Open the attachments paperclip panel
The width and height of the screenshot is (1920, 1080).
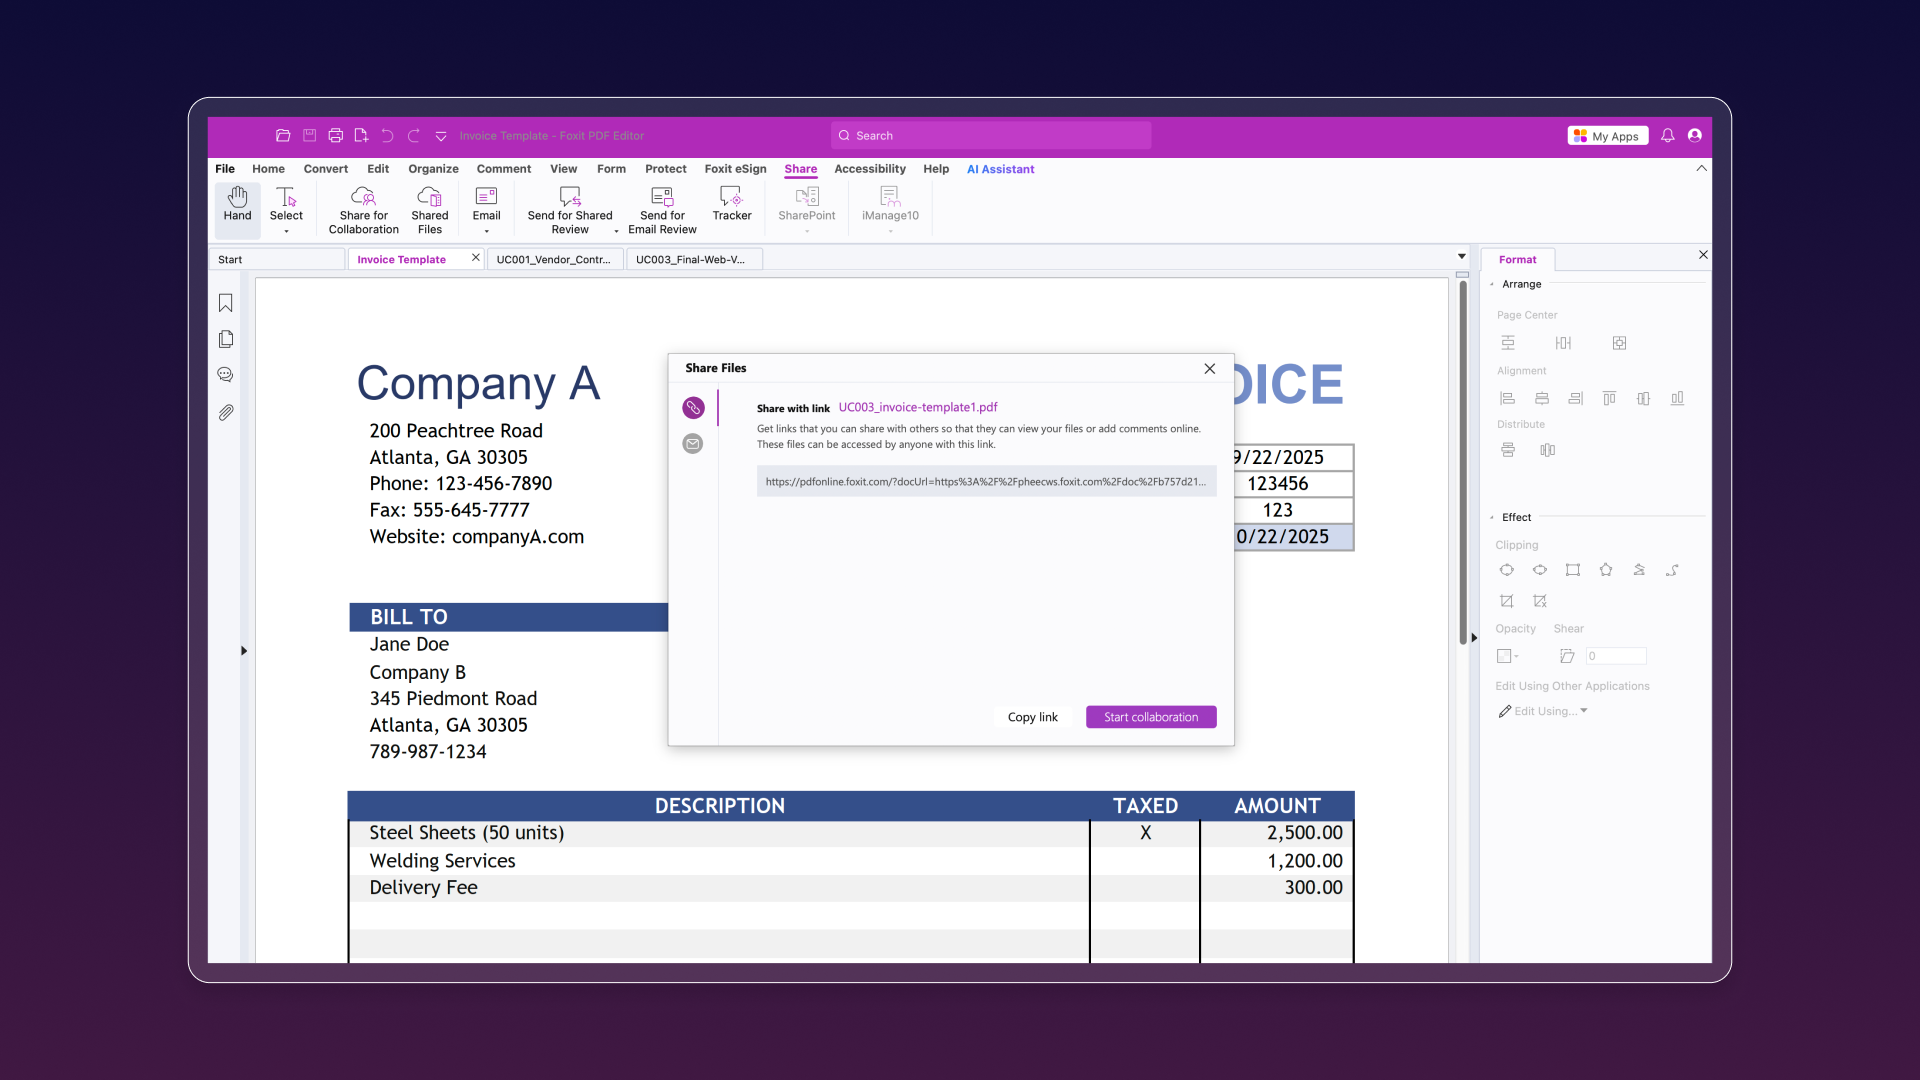click(x=226, y=412)
